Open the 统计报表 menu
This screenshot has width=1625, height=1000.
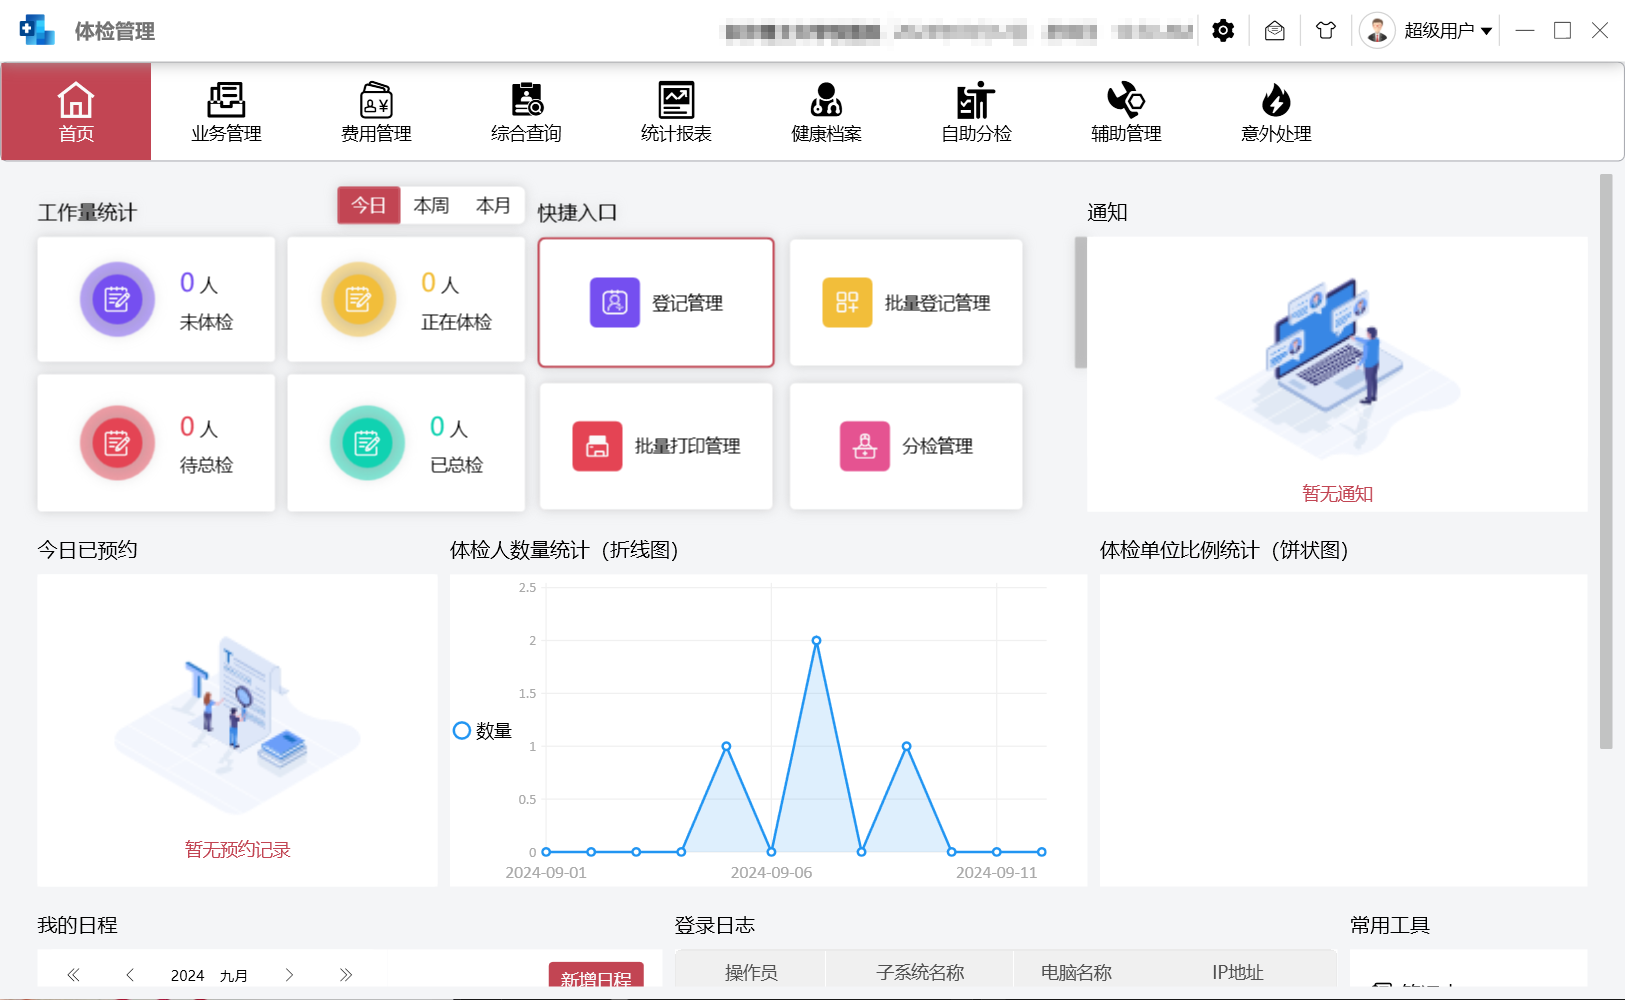pyautogui.click(x=675, y=110)
